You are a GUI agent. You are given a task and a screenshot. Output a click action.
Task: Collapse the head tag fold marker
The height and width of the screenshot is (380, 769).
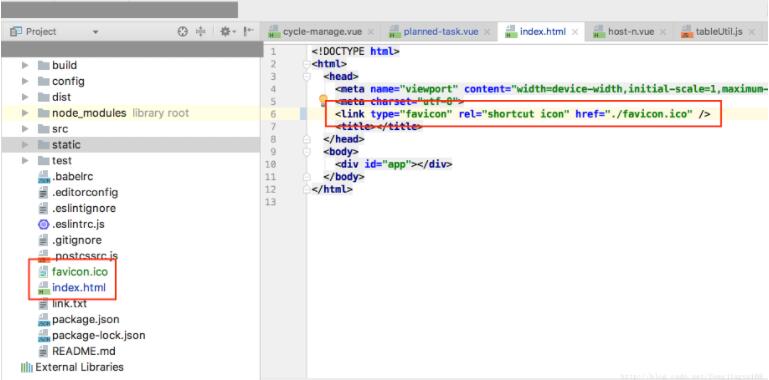click(307, 77)
